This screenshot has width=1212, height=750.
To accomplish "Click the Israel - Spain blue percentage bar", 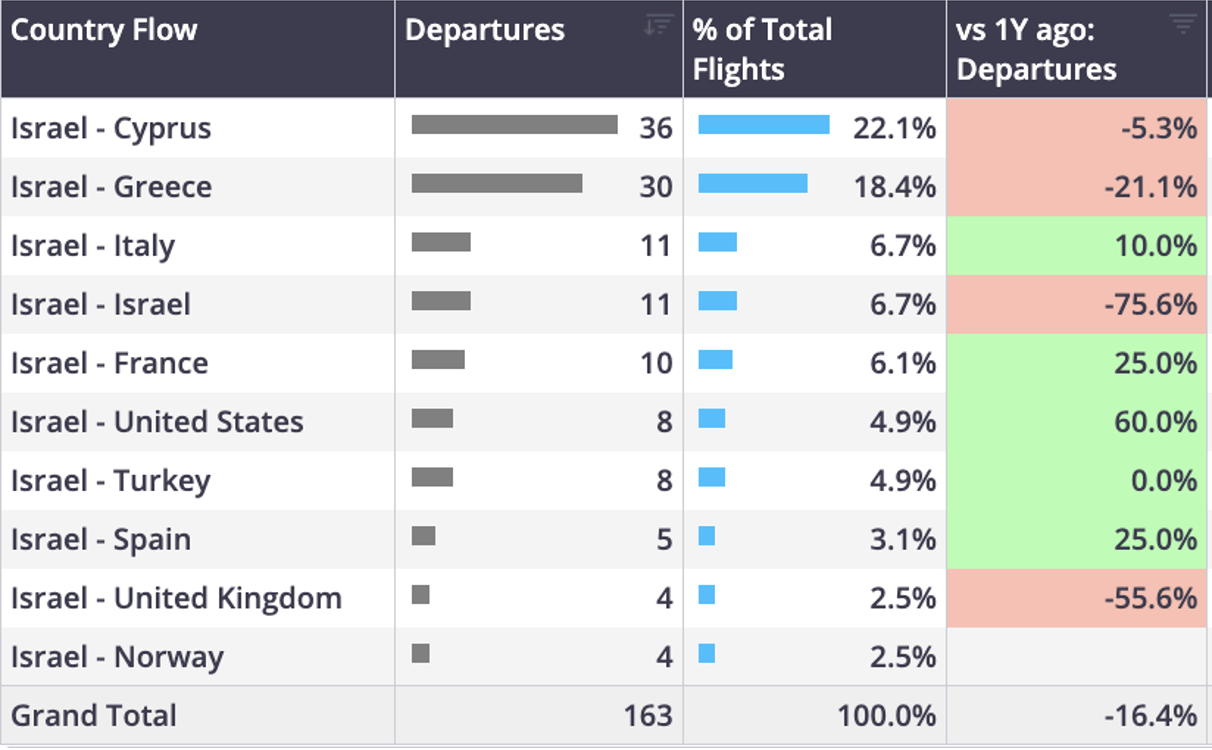I will pos(707,537).
